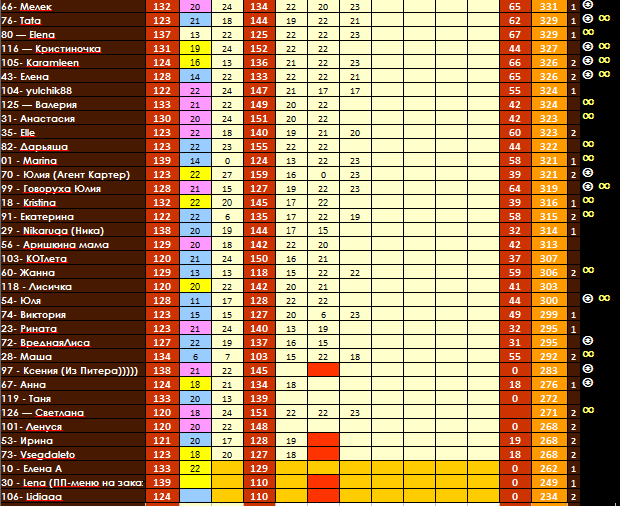Click the smiley icon in the Marina row
The height and width of the screenshot is (506, 620).
pos(586,160)
